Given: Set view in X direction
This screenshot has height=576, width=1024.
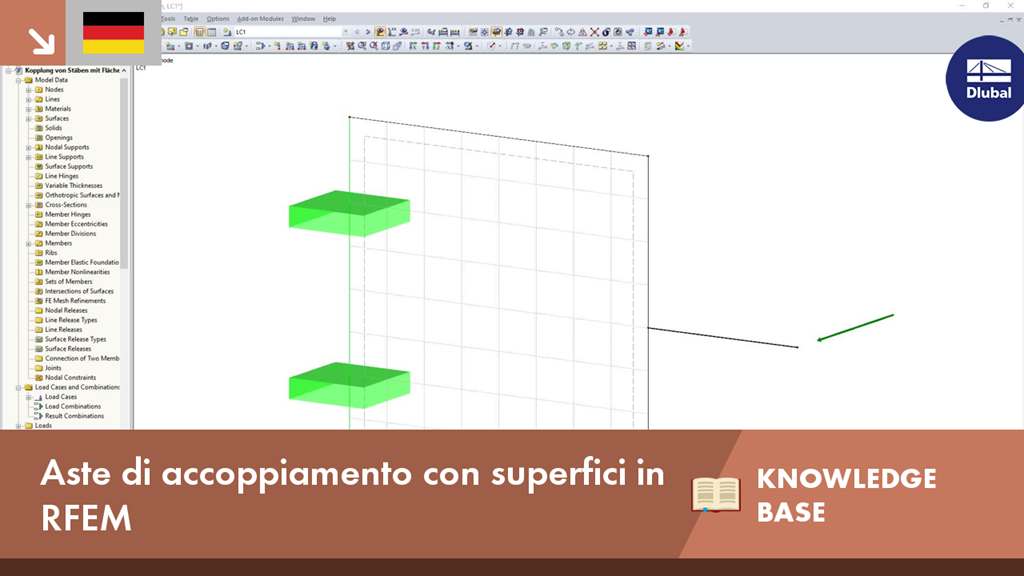Looking at the screenshot, I should (413, 46).
